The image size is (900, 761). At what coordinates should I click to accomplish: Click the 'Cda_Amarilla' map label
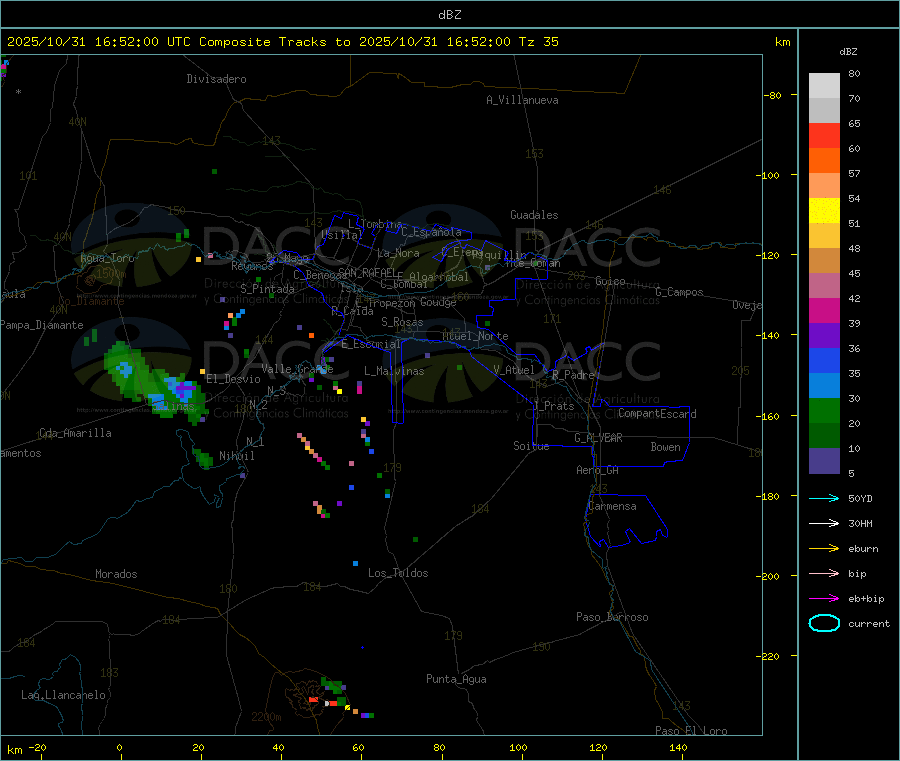click(75, 433)
